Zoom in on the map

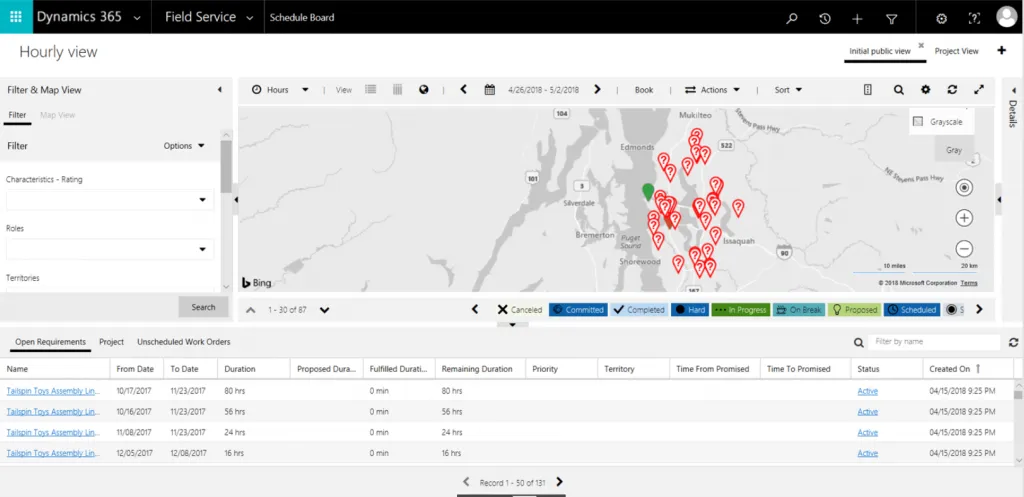click(x=964, y=218)
